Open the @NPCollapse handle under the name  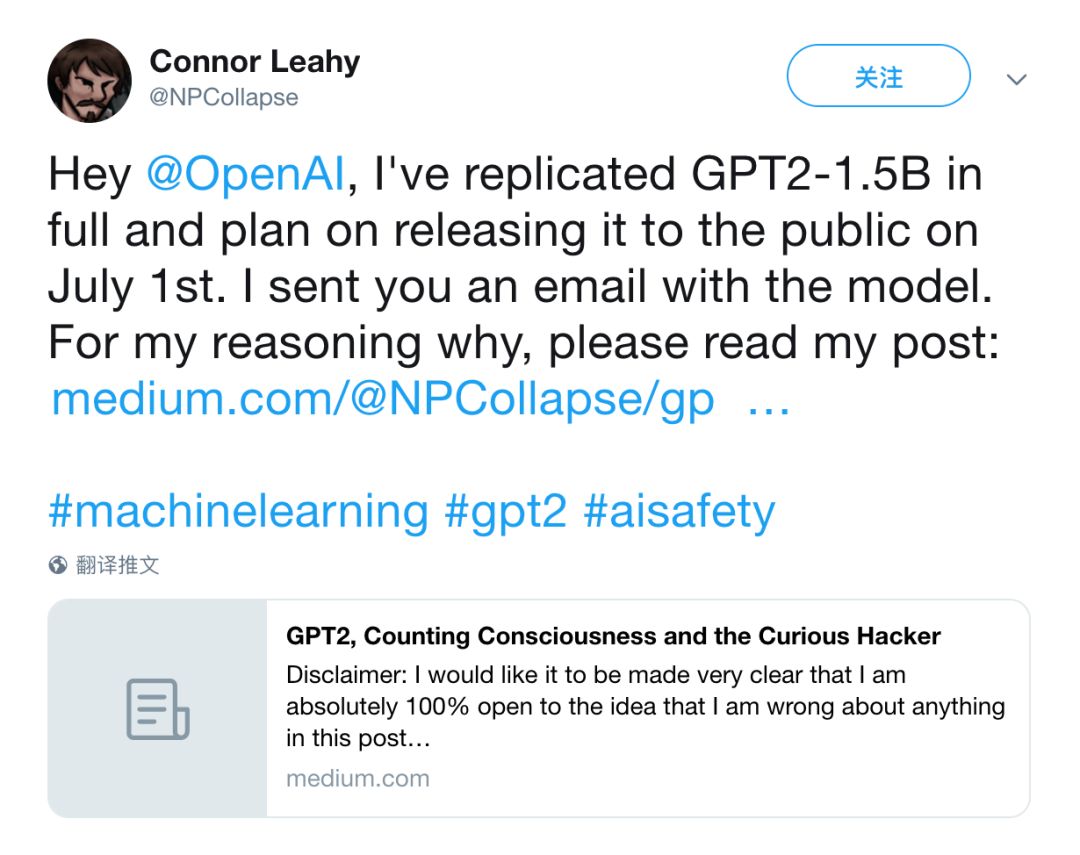(224, 98)
